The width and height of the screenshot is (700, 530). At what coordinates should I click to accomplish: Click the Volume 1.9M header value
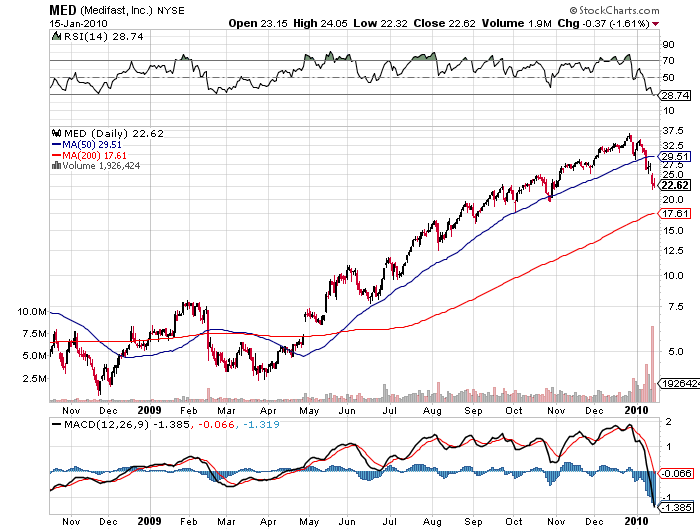pyautogui.click(x=517, y=24)
